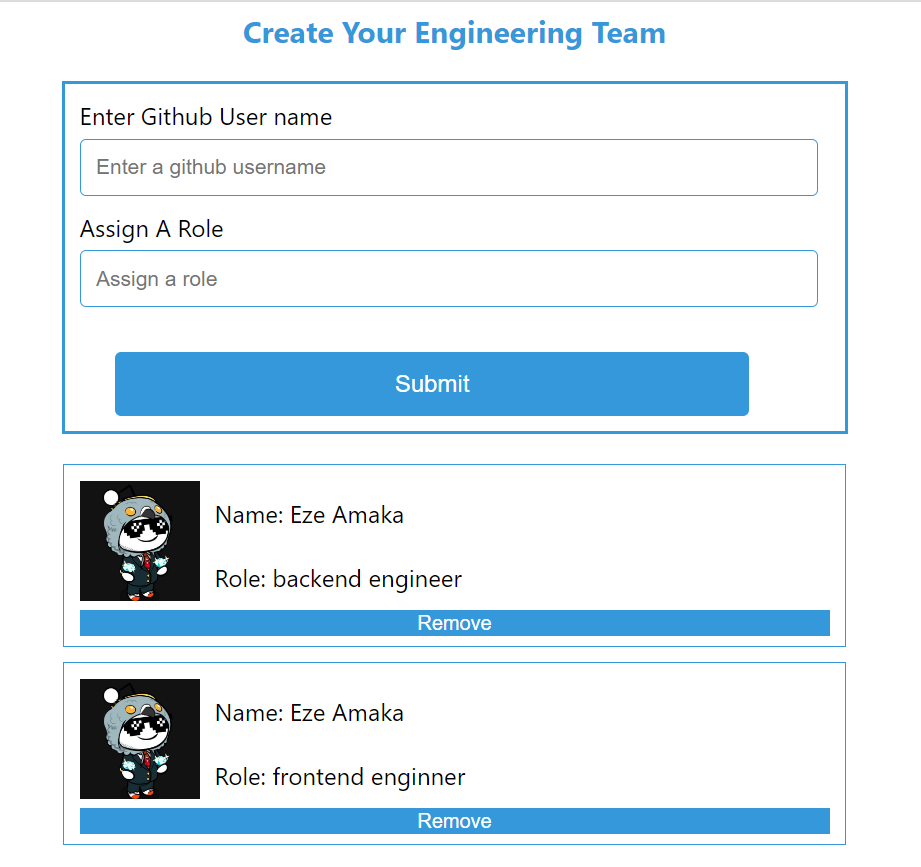Select the Assign A Role label
This screenshot has width=921, height=867.
coord(151,229)
